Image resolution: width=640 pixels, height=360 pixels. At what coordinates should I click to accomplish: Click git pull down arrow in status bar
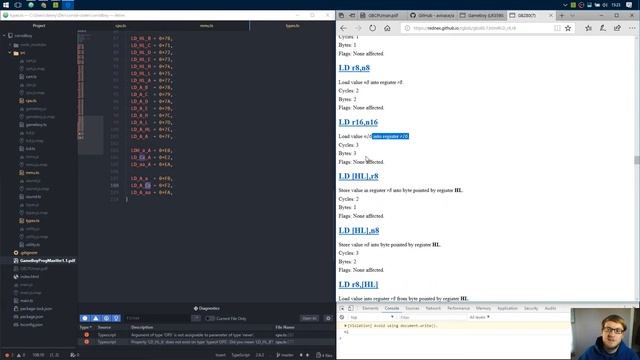(x=301, y=356)
